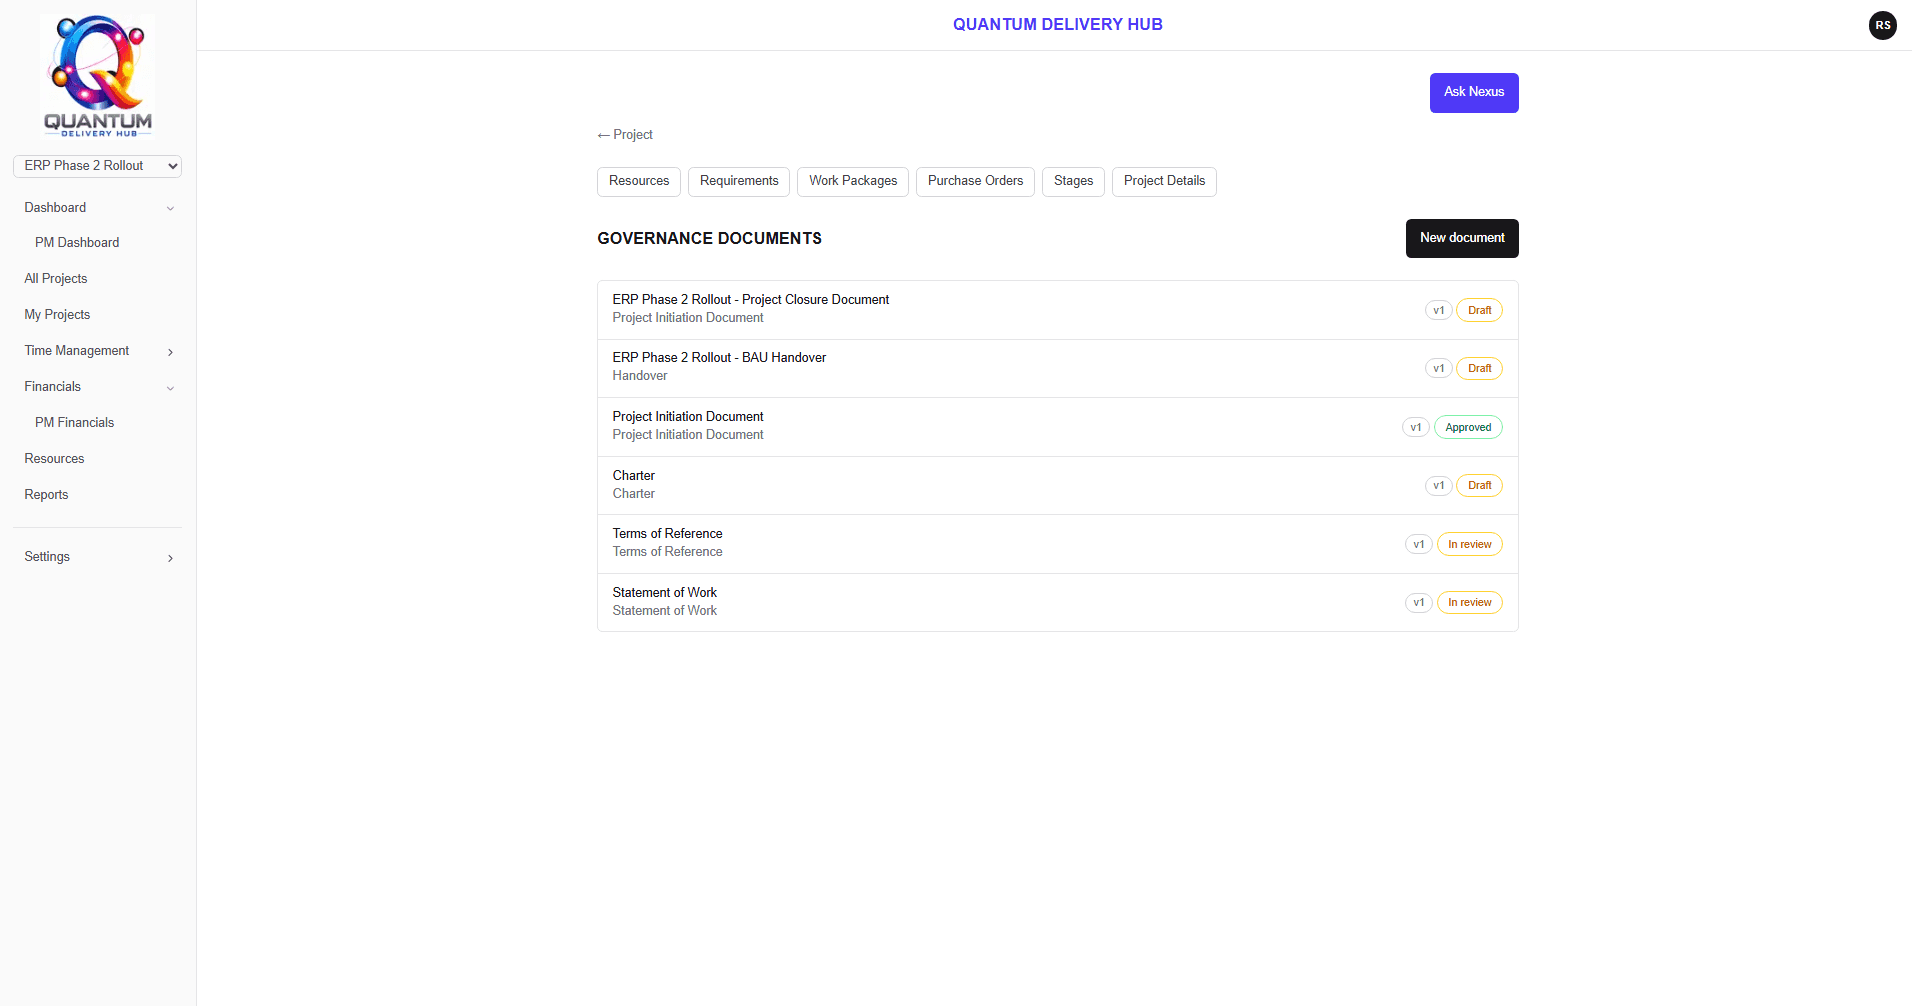This screenshot has height=1006, width=1912.
Task: Click the v1 version badge on Charter
Action: tap(1438, 486)
